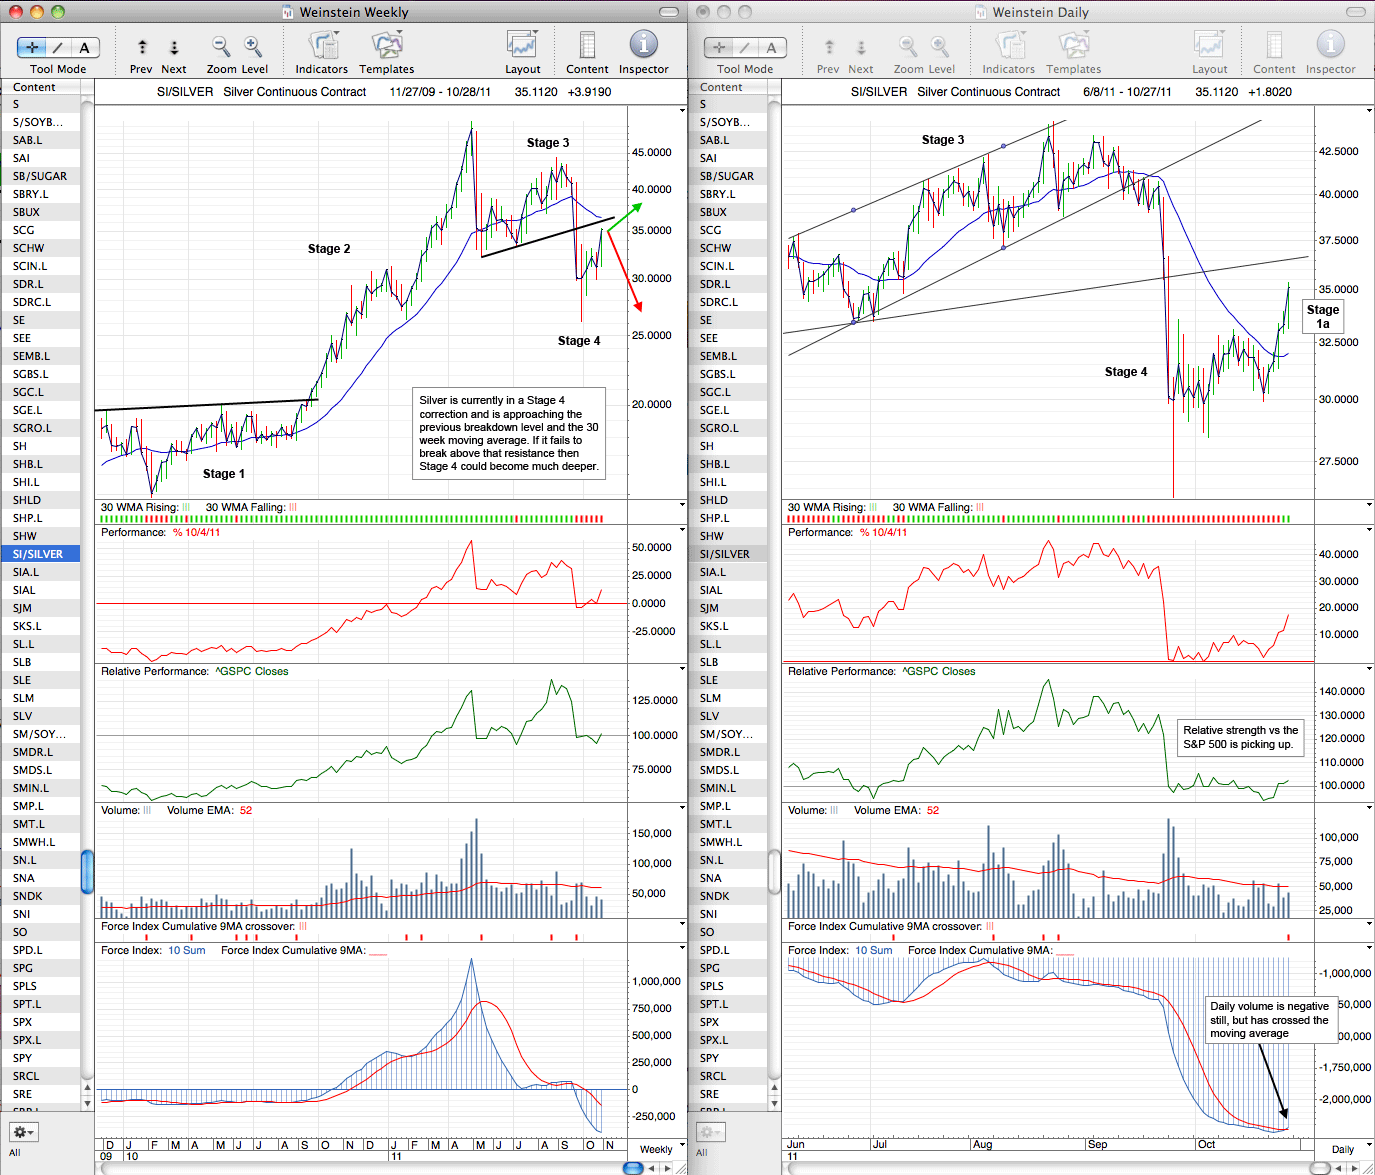Click the blue vertical scroll thumb in Weekly sidebar
The width and height of the screenshot is (1375, 1175).
coord(87,872)
